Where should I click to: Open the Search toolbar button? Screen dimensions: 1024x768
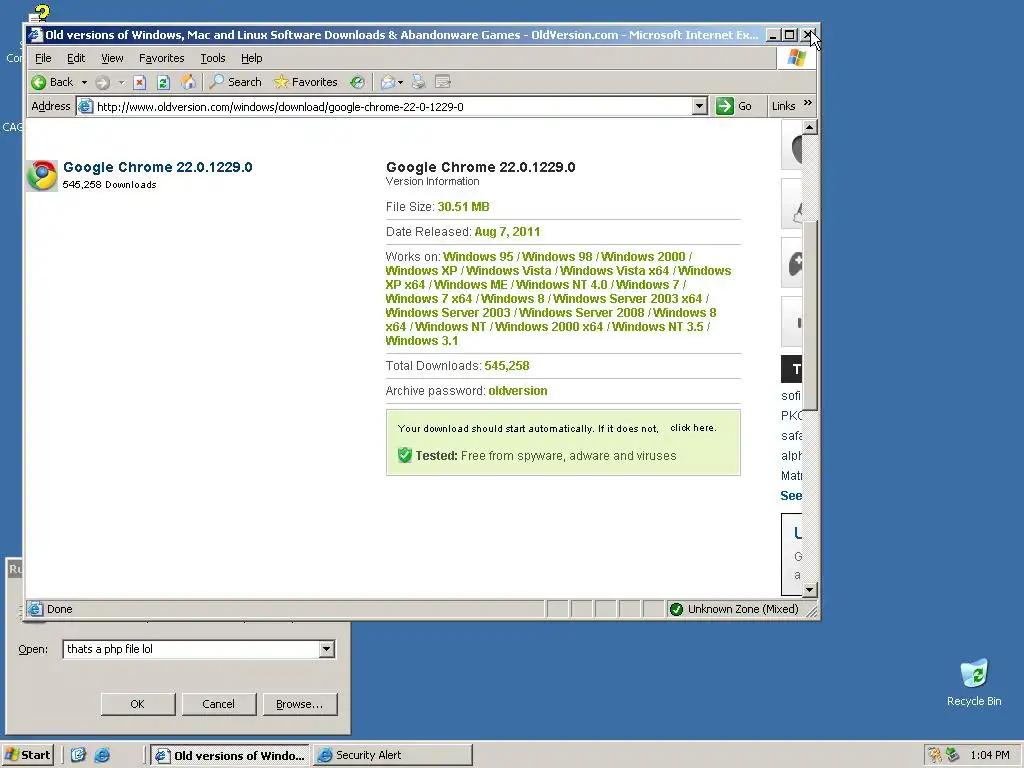[236, 82]
